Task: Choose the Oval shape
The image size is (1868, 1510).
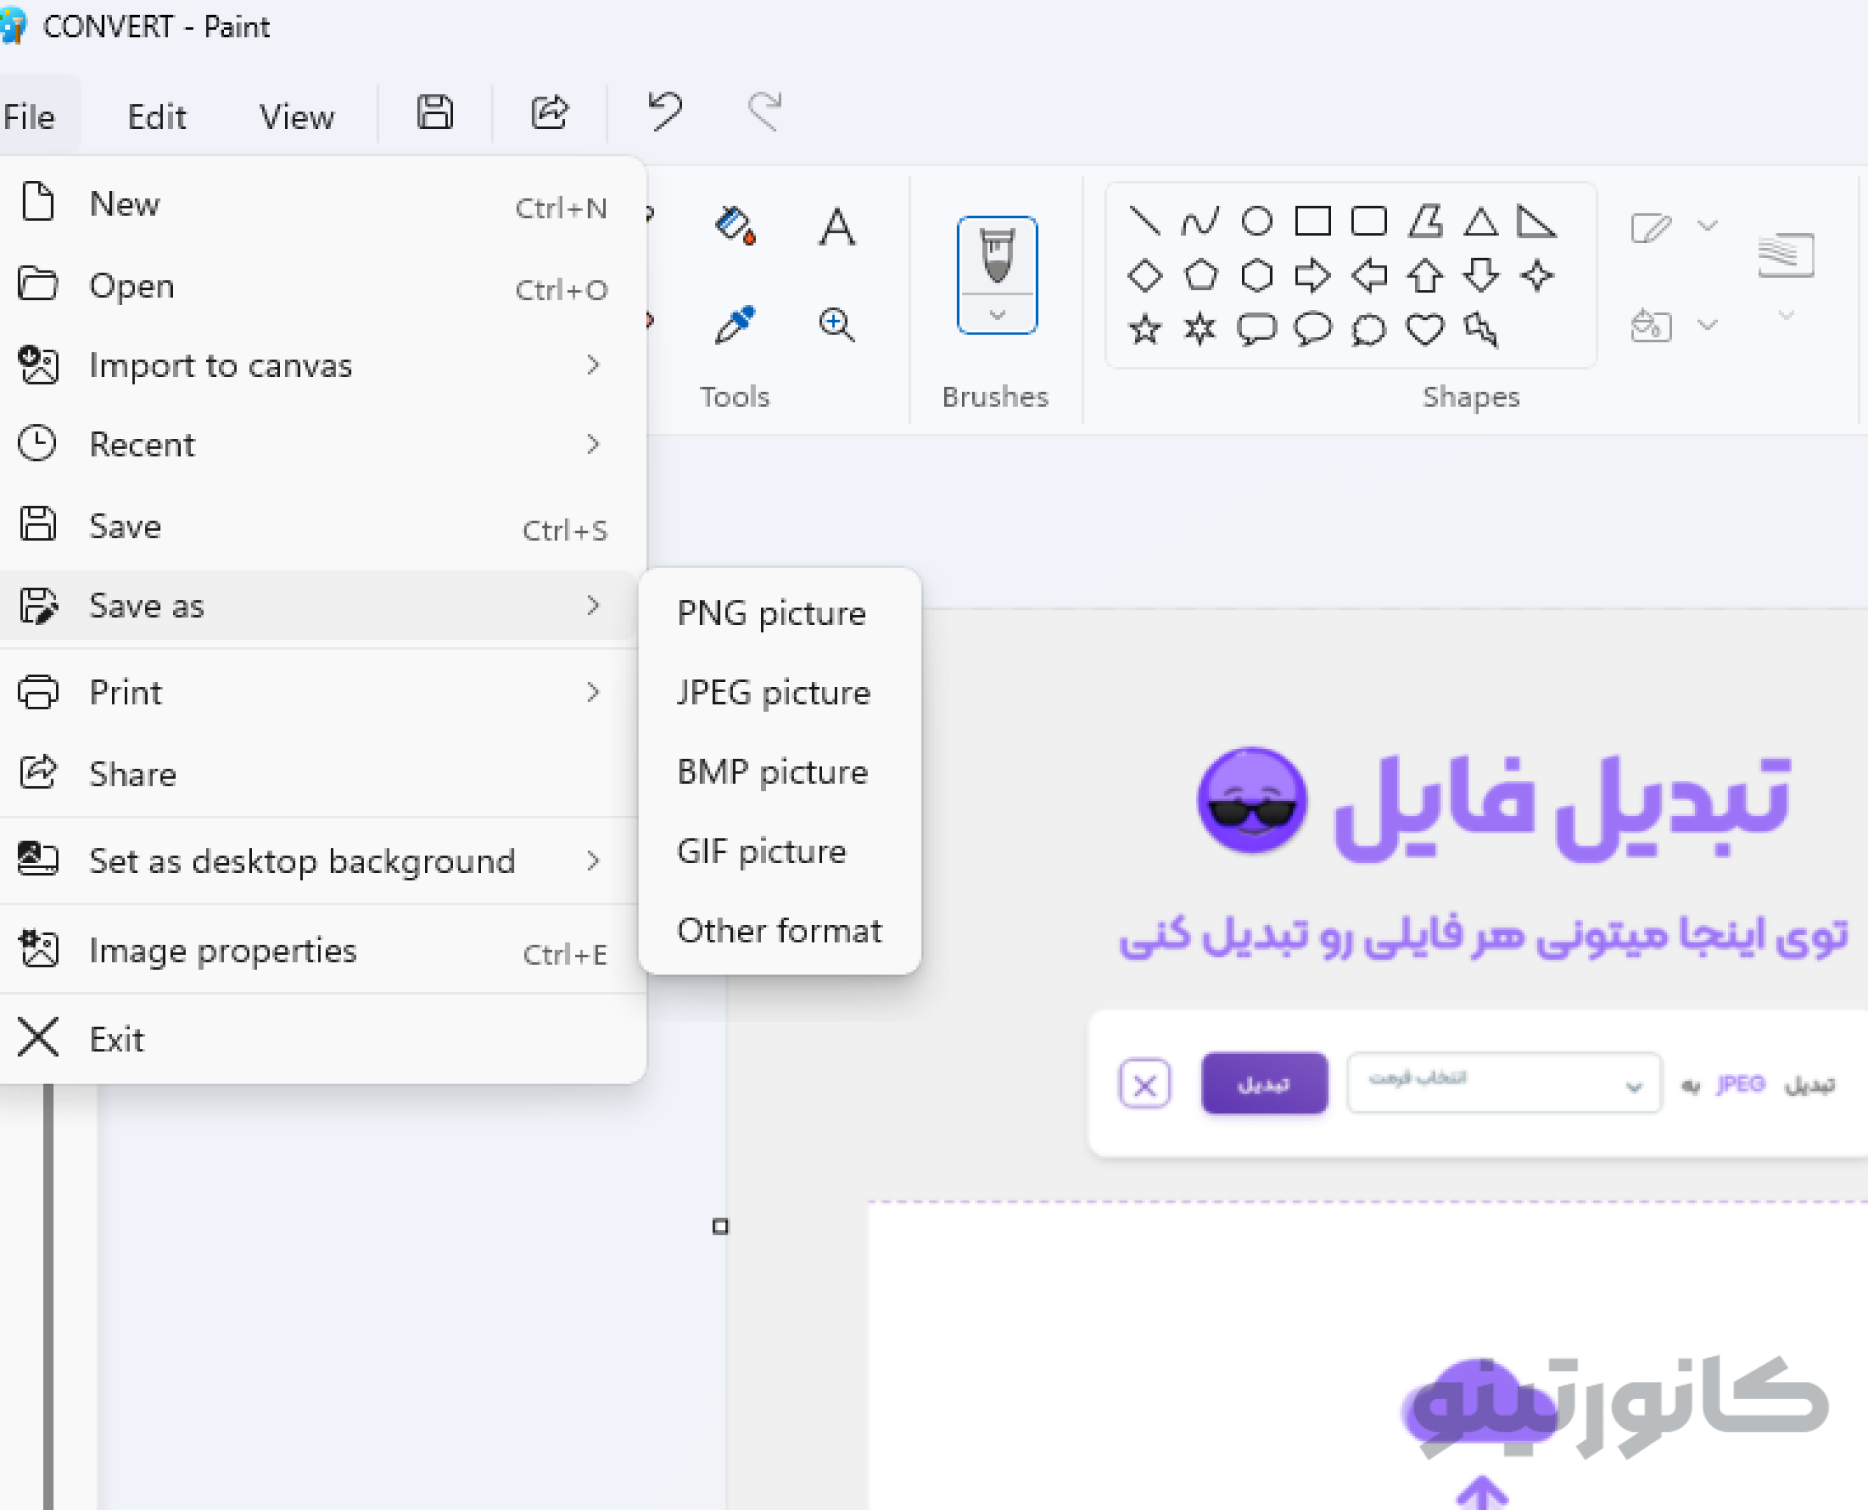Action: coord(1257,220)
